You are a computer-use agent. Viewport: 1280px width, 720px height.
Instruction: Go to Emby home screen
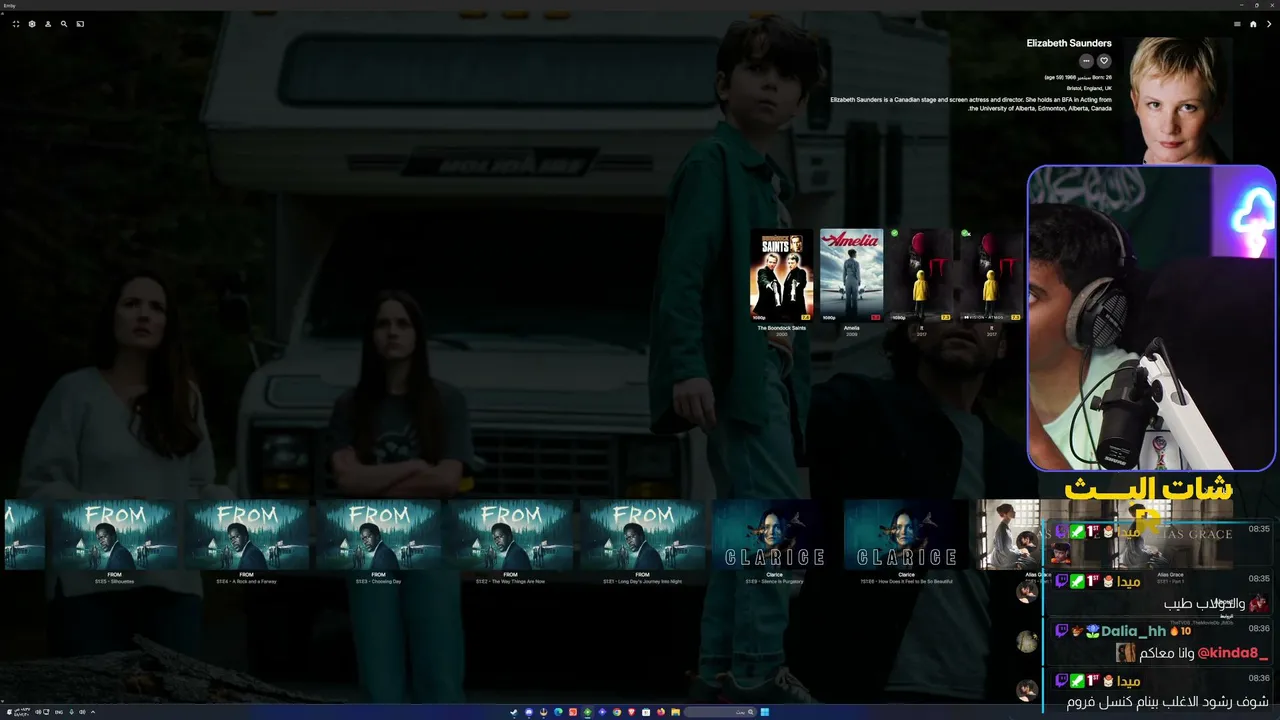click(1253, 24)
